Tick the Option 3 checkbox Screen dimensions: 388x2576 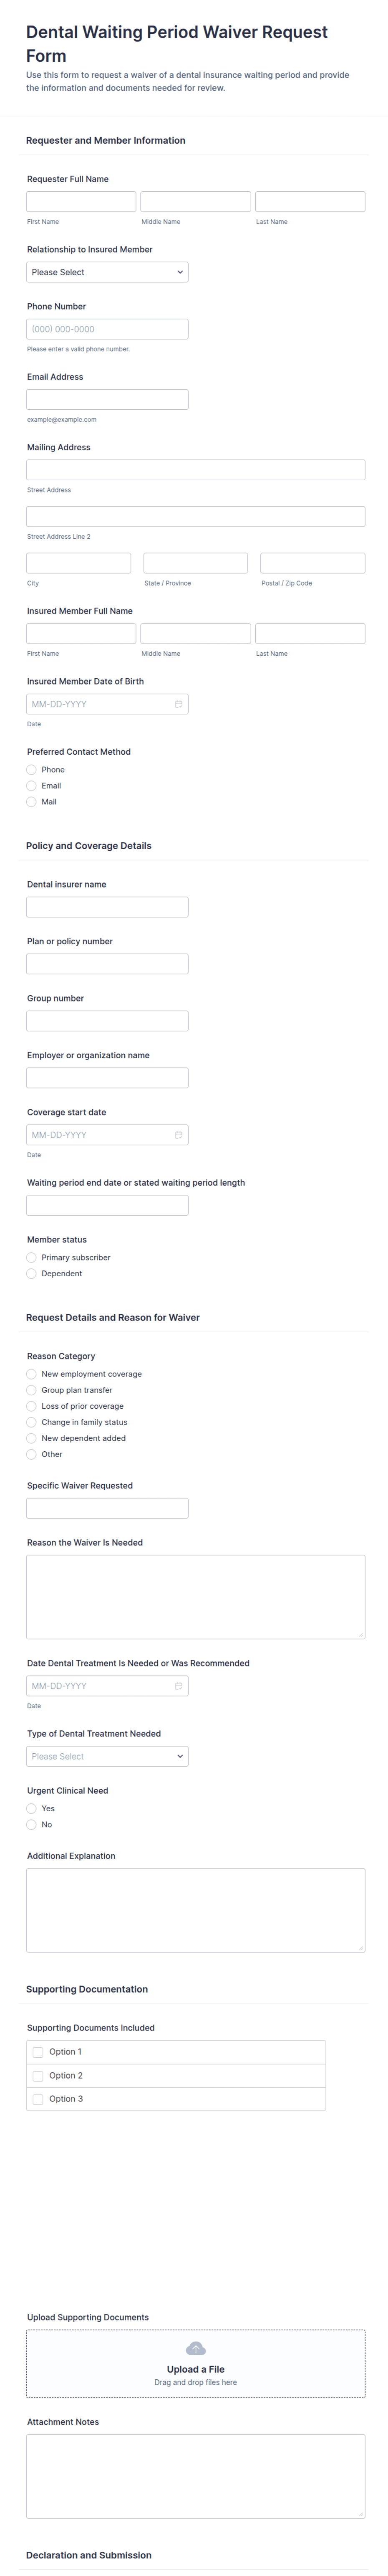38,2099
